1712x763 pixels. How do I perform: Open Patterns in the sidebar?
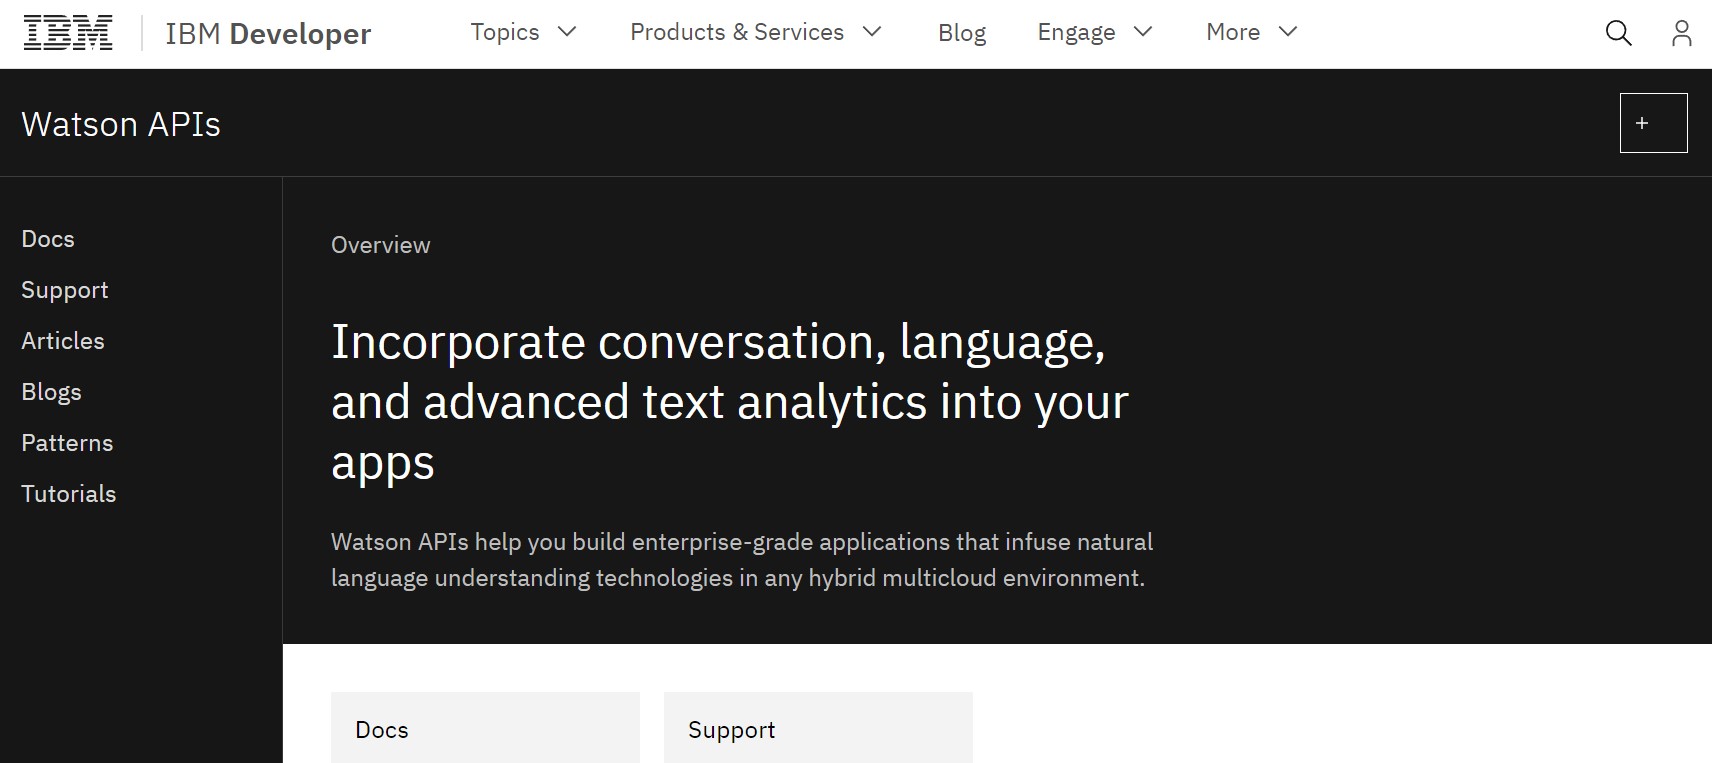click(67, 443)
